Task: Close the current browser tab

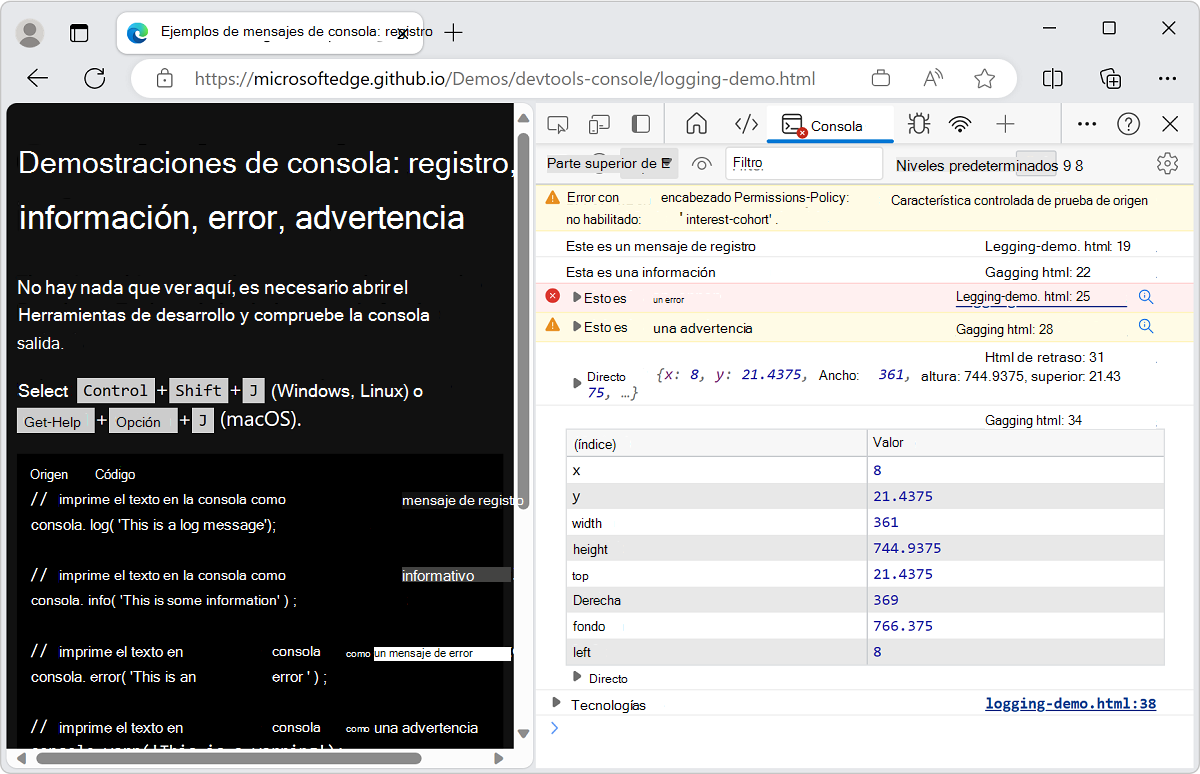Action: click(402, 34)
